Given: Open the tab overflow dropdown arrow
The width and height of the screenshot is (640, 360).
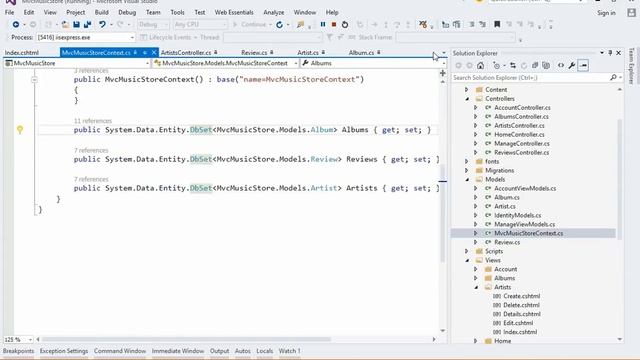Looking at the screenshot, I should (x=444, y=53).
